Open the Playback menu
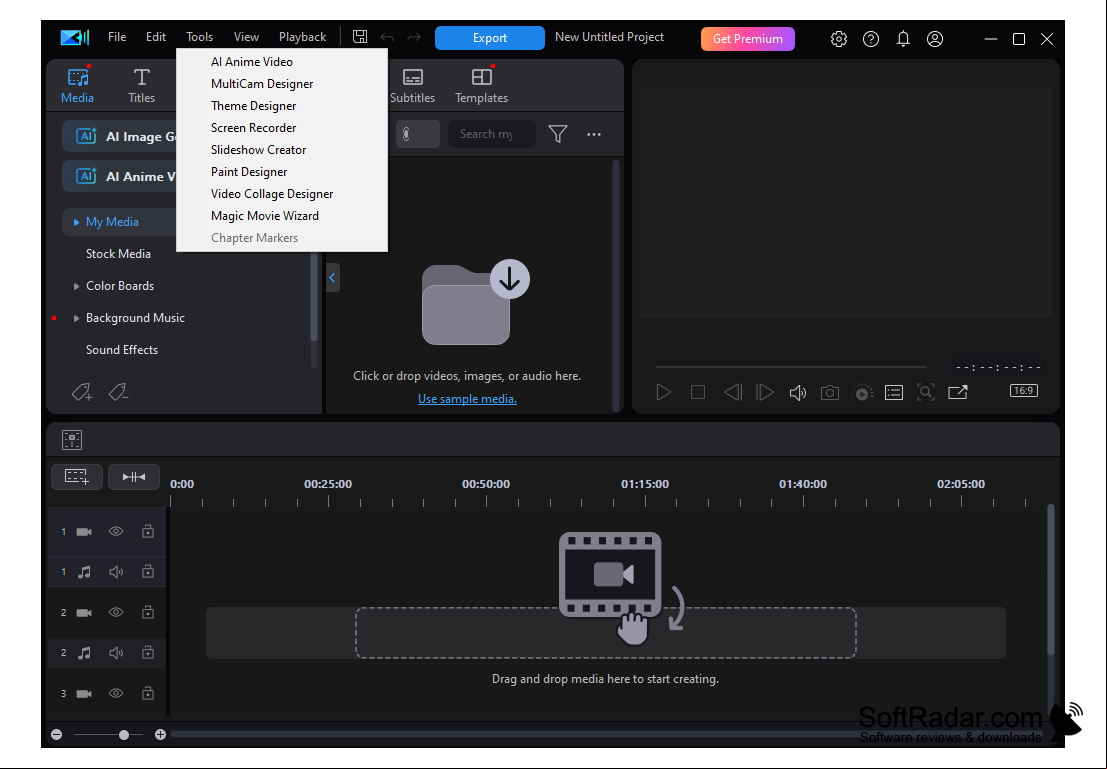This screenshot has height=769, width=1107. (302, 37)
